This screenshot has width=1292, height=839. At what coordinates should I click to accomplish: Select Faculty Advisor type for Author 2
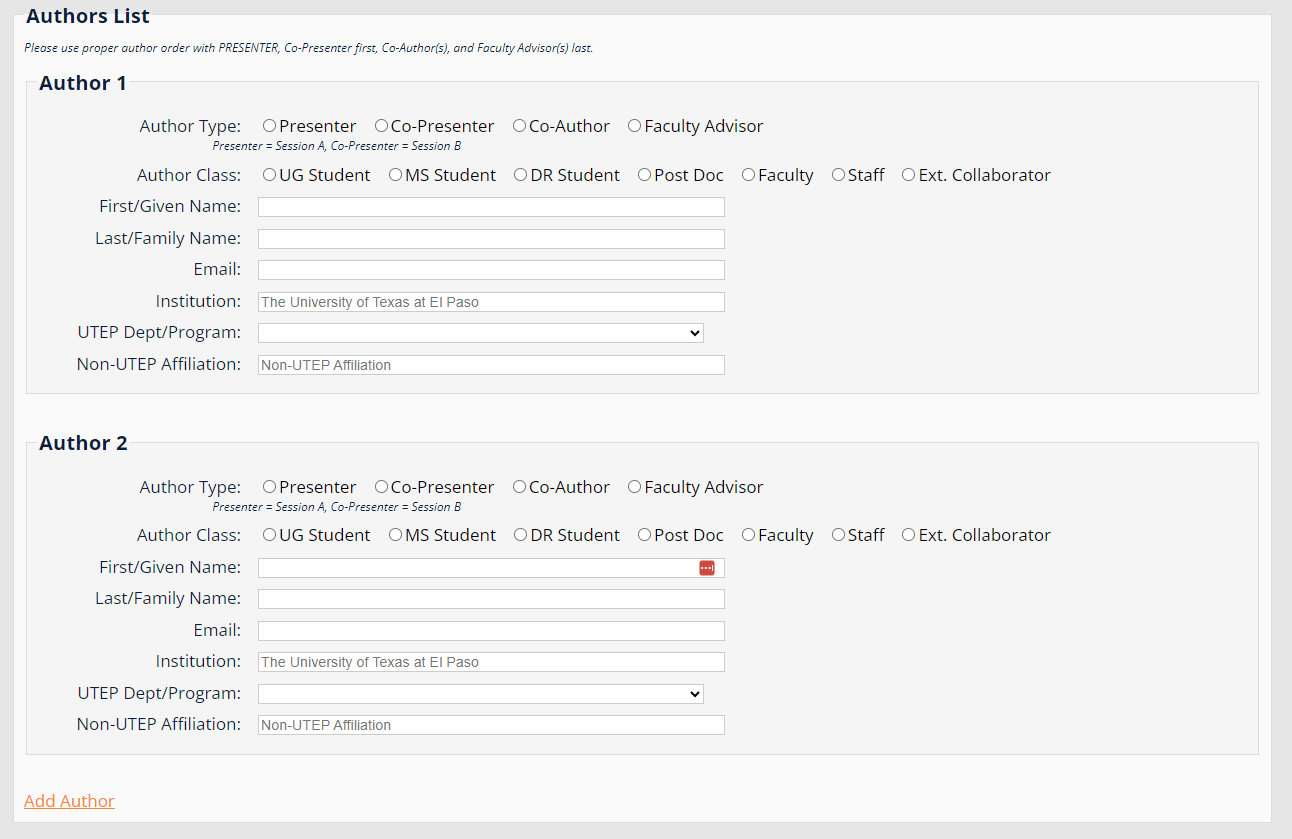[x=634, y=487]
